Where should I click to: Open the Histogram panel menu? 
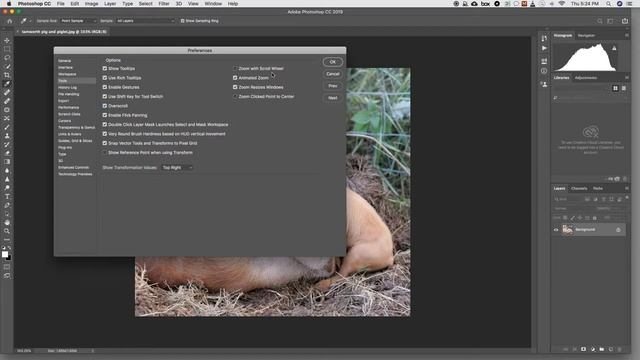point(627,36)
